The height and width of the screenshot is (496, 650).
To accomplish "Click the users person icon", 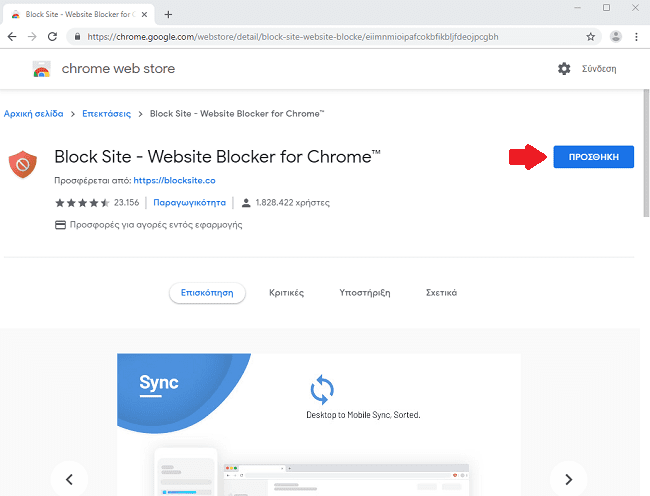I will [x=246, y=203].
